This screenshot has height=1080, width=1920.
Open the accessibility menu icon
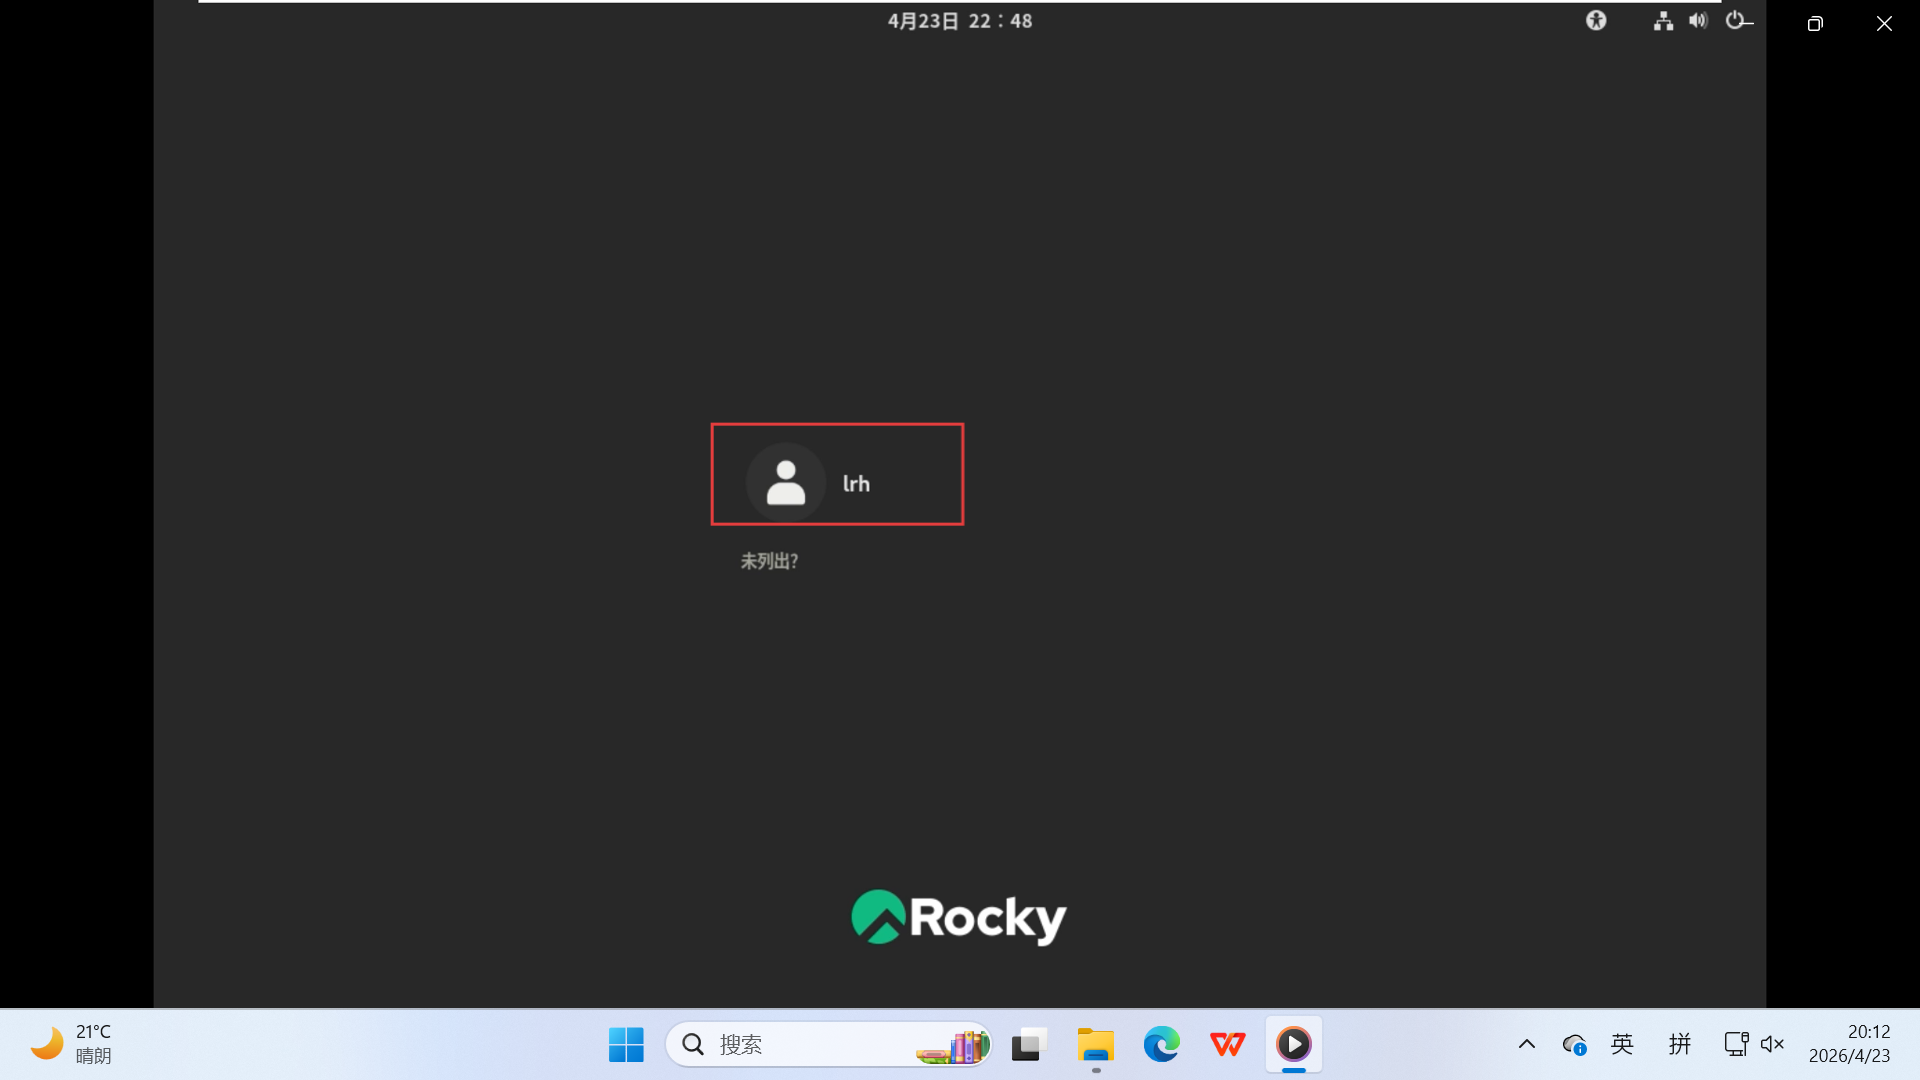1596,20
